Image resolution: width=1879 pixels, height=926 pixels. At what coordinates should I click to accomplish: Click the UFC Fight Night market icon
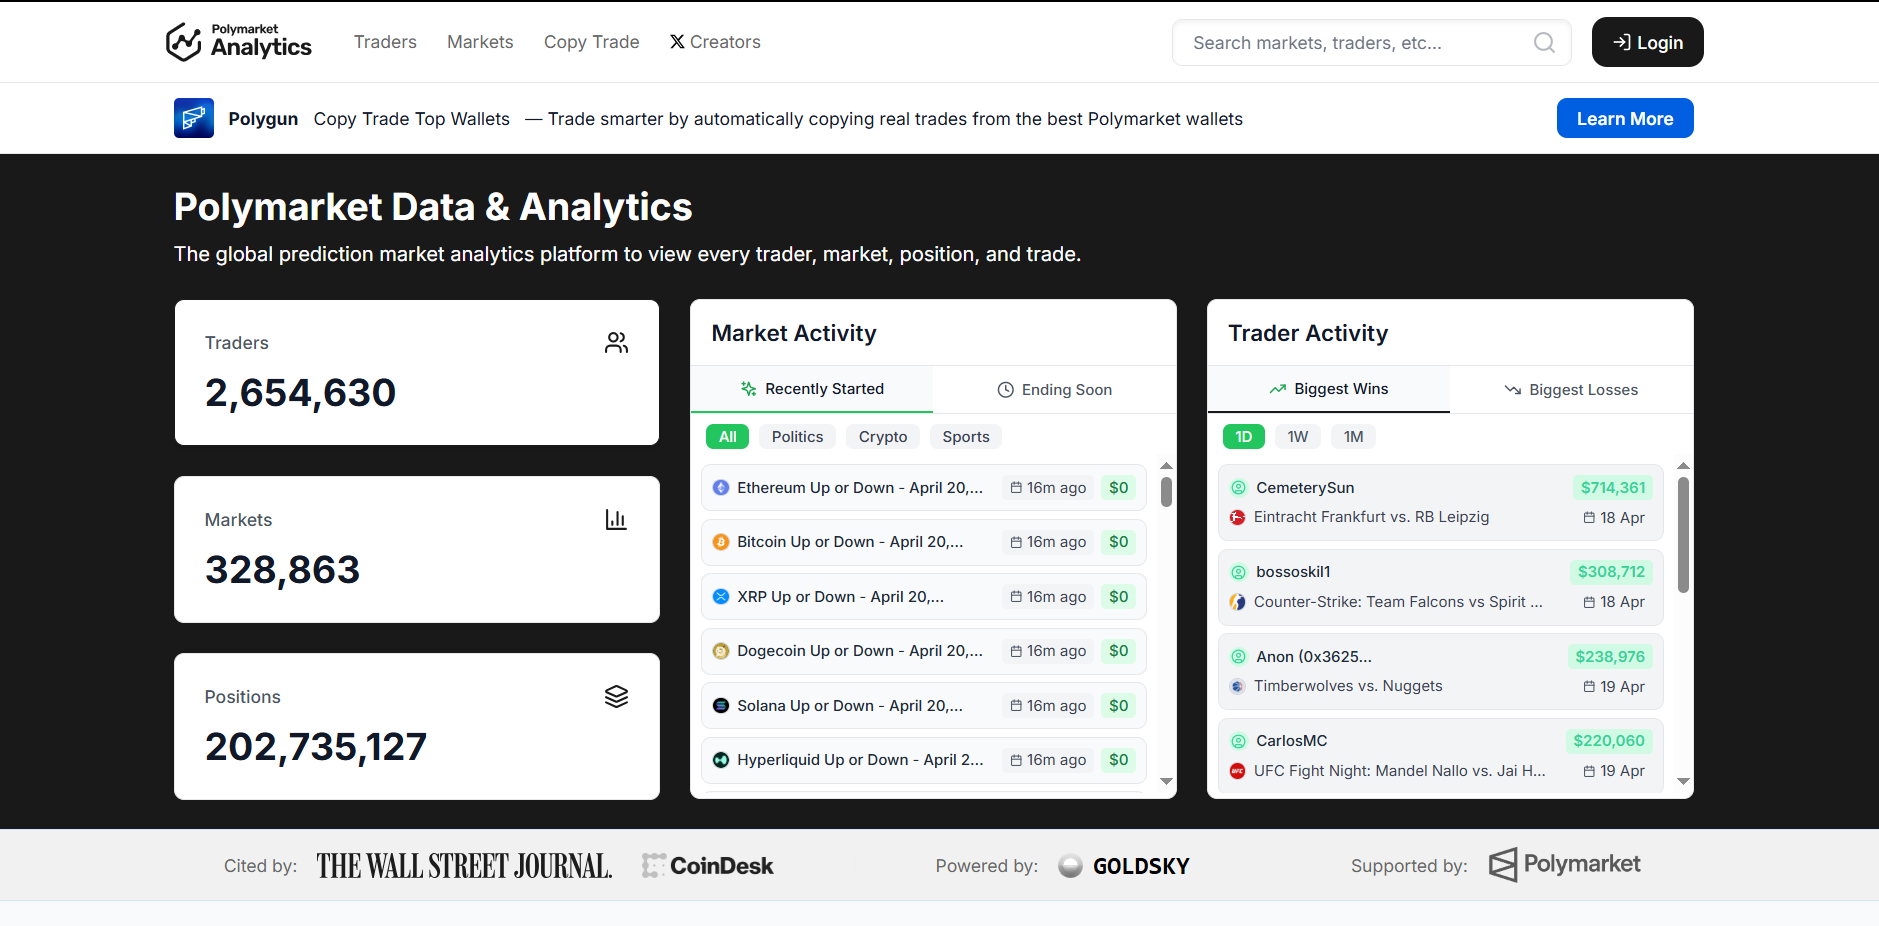pyautogui.click(x=1238, y=771)
